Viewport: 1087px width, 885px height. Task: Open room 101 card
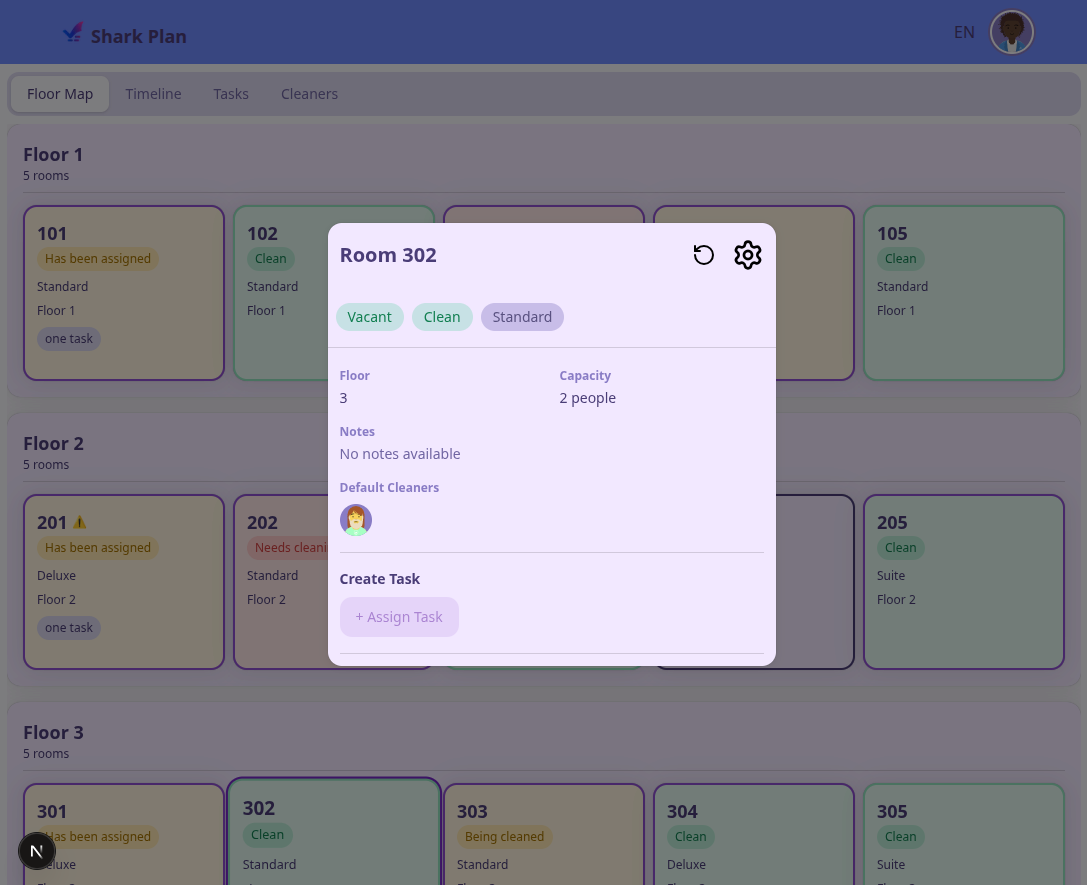click(x=124, y=293)
